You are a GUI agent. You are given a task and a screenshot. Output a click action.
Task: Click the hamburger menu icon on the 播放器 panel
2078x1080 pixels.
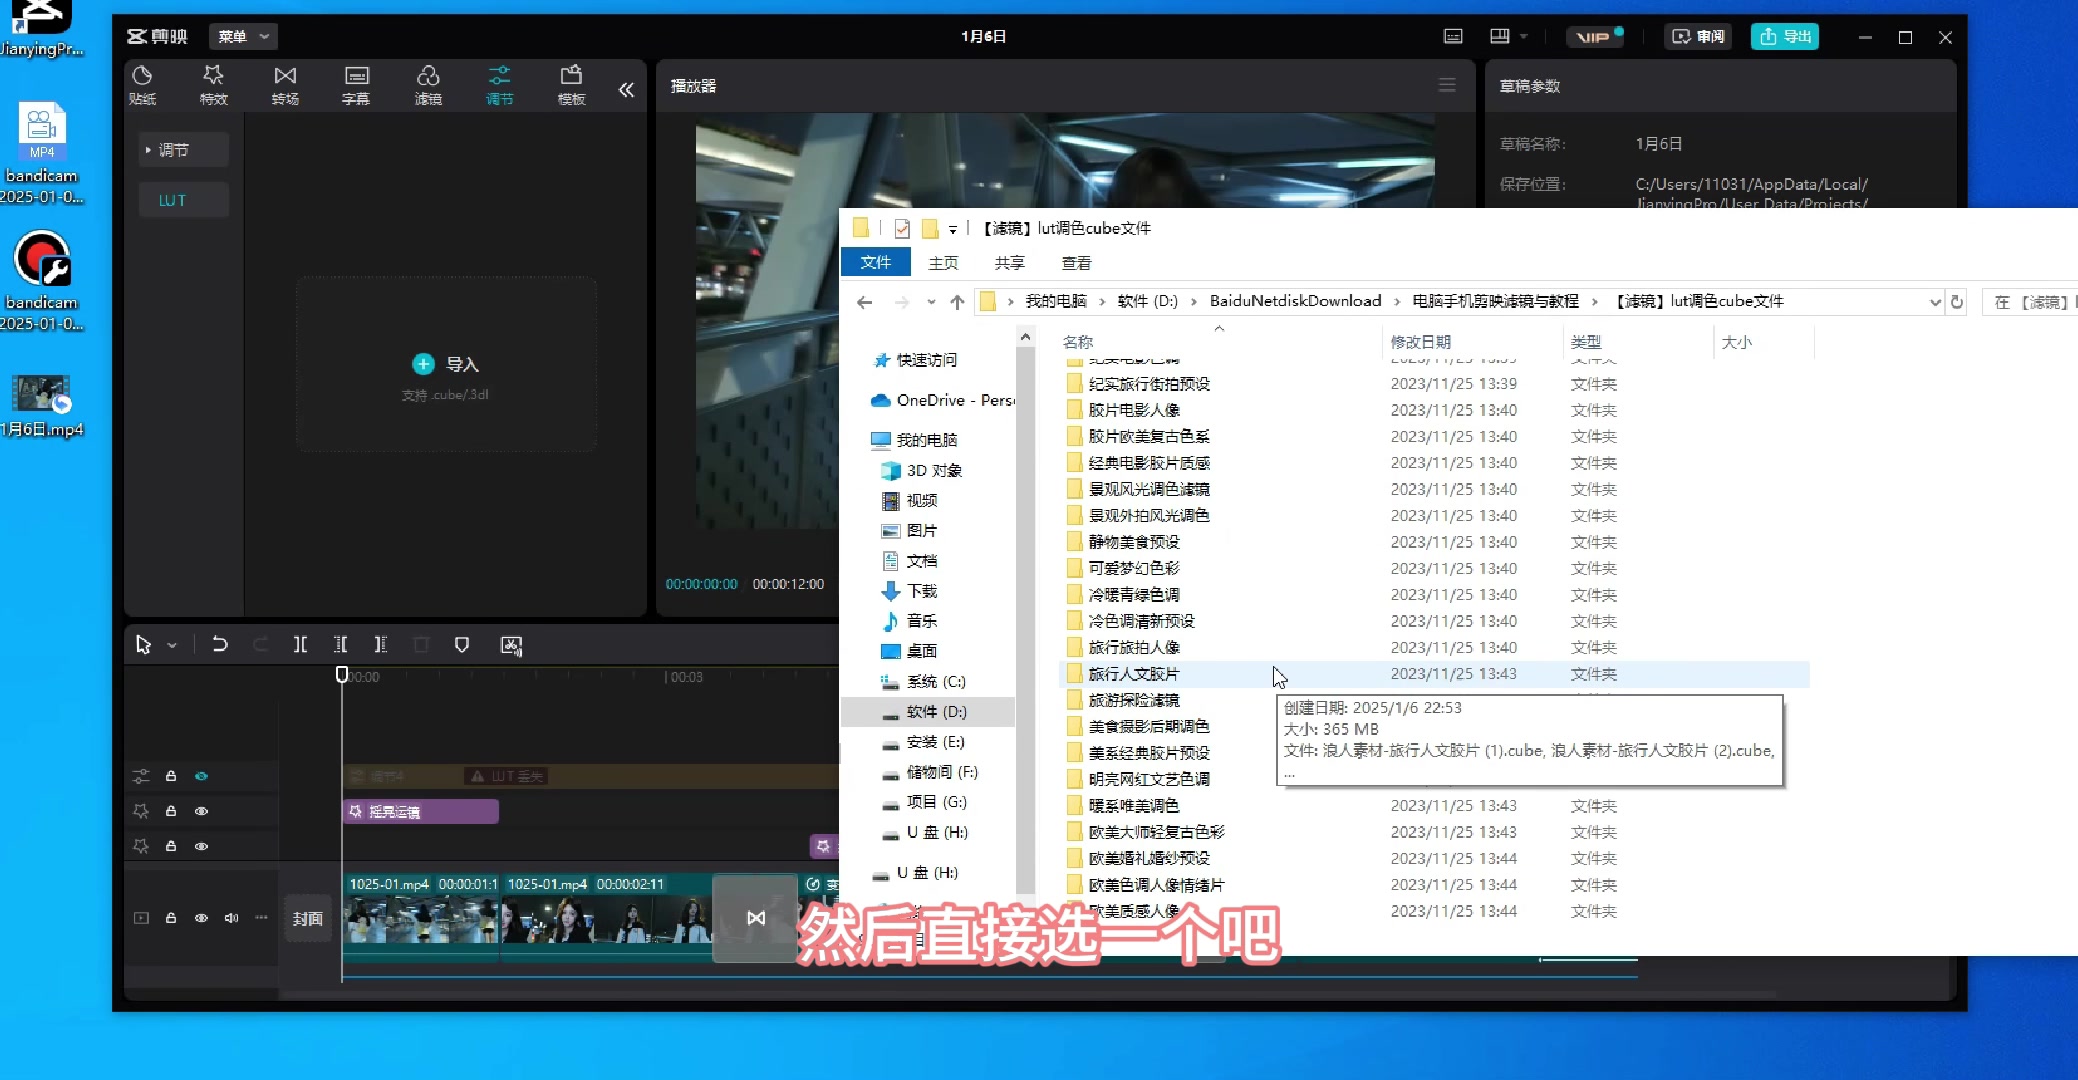click(1446, 84)
